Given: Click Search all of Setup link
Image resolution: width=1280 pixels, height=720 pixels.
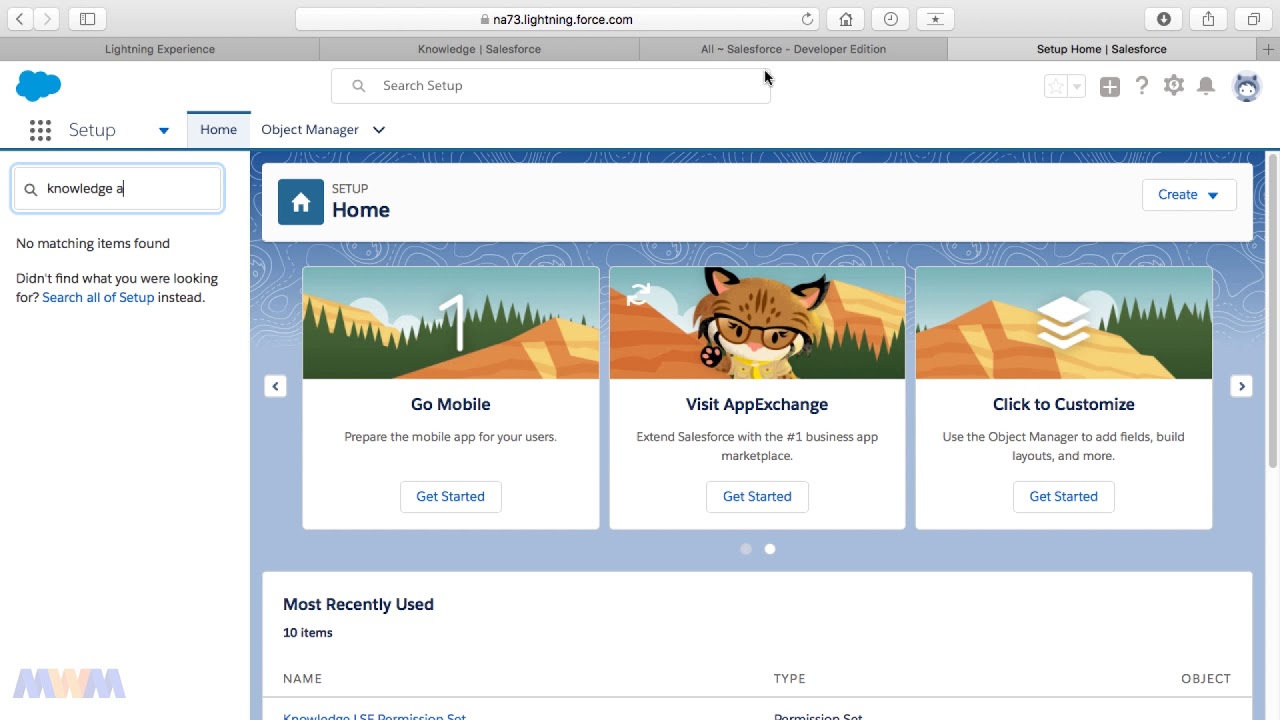Looking at the screenshot, I should [x=98, y=297].
